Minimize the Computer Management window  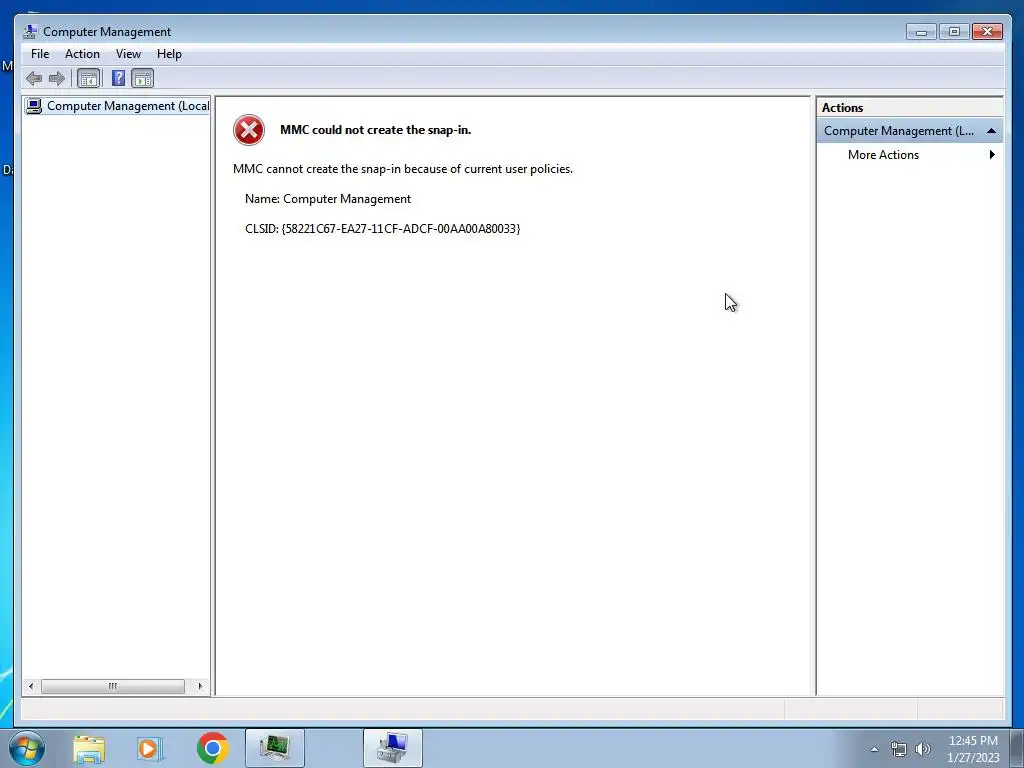(x=921, y=31)
